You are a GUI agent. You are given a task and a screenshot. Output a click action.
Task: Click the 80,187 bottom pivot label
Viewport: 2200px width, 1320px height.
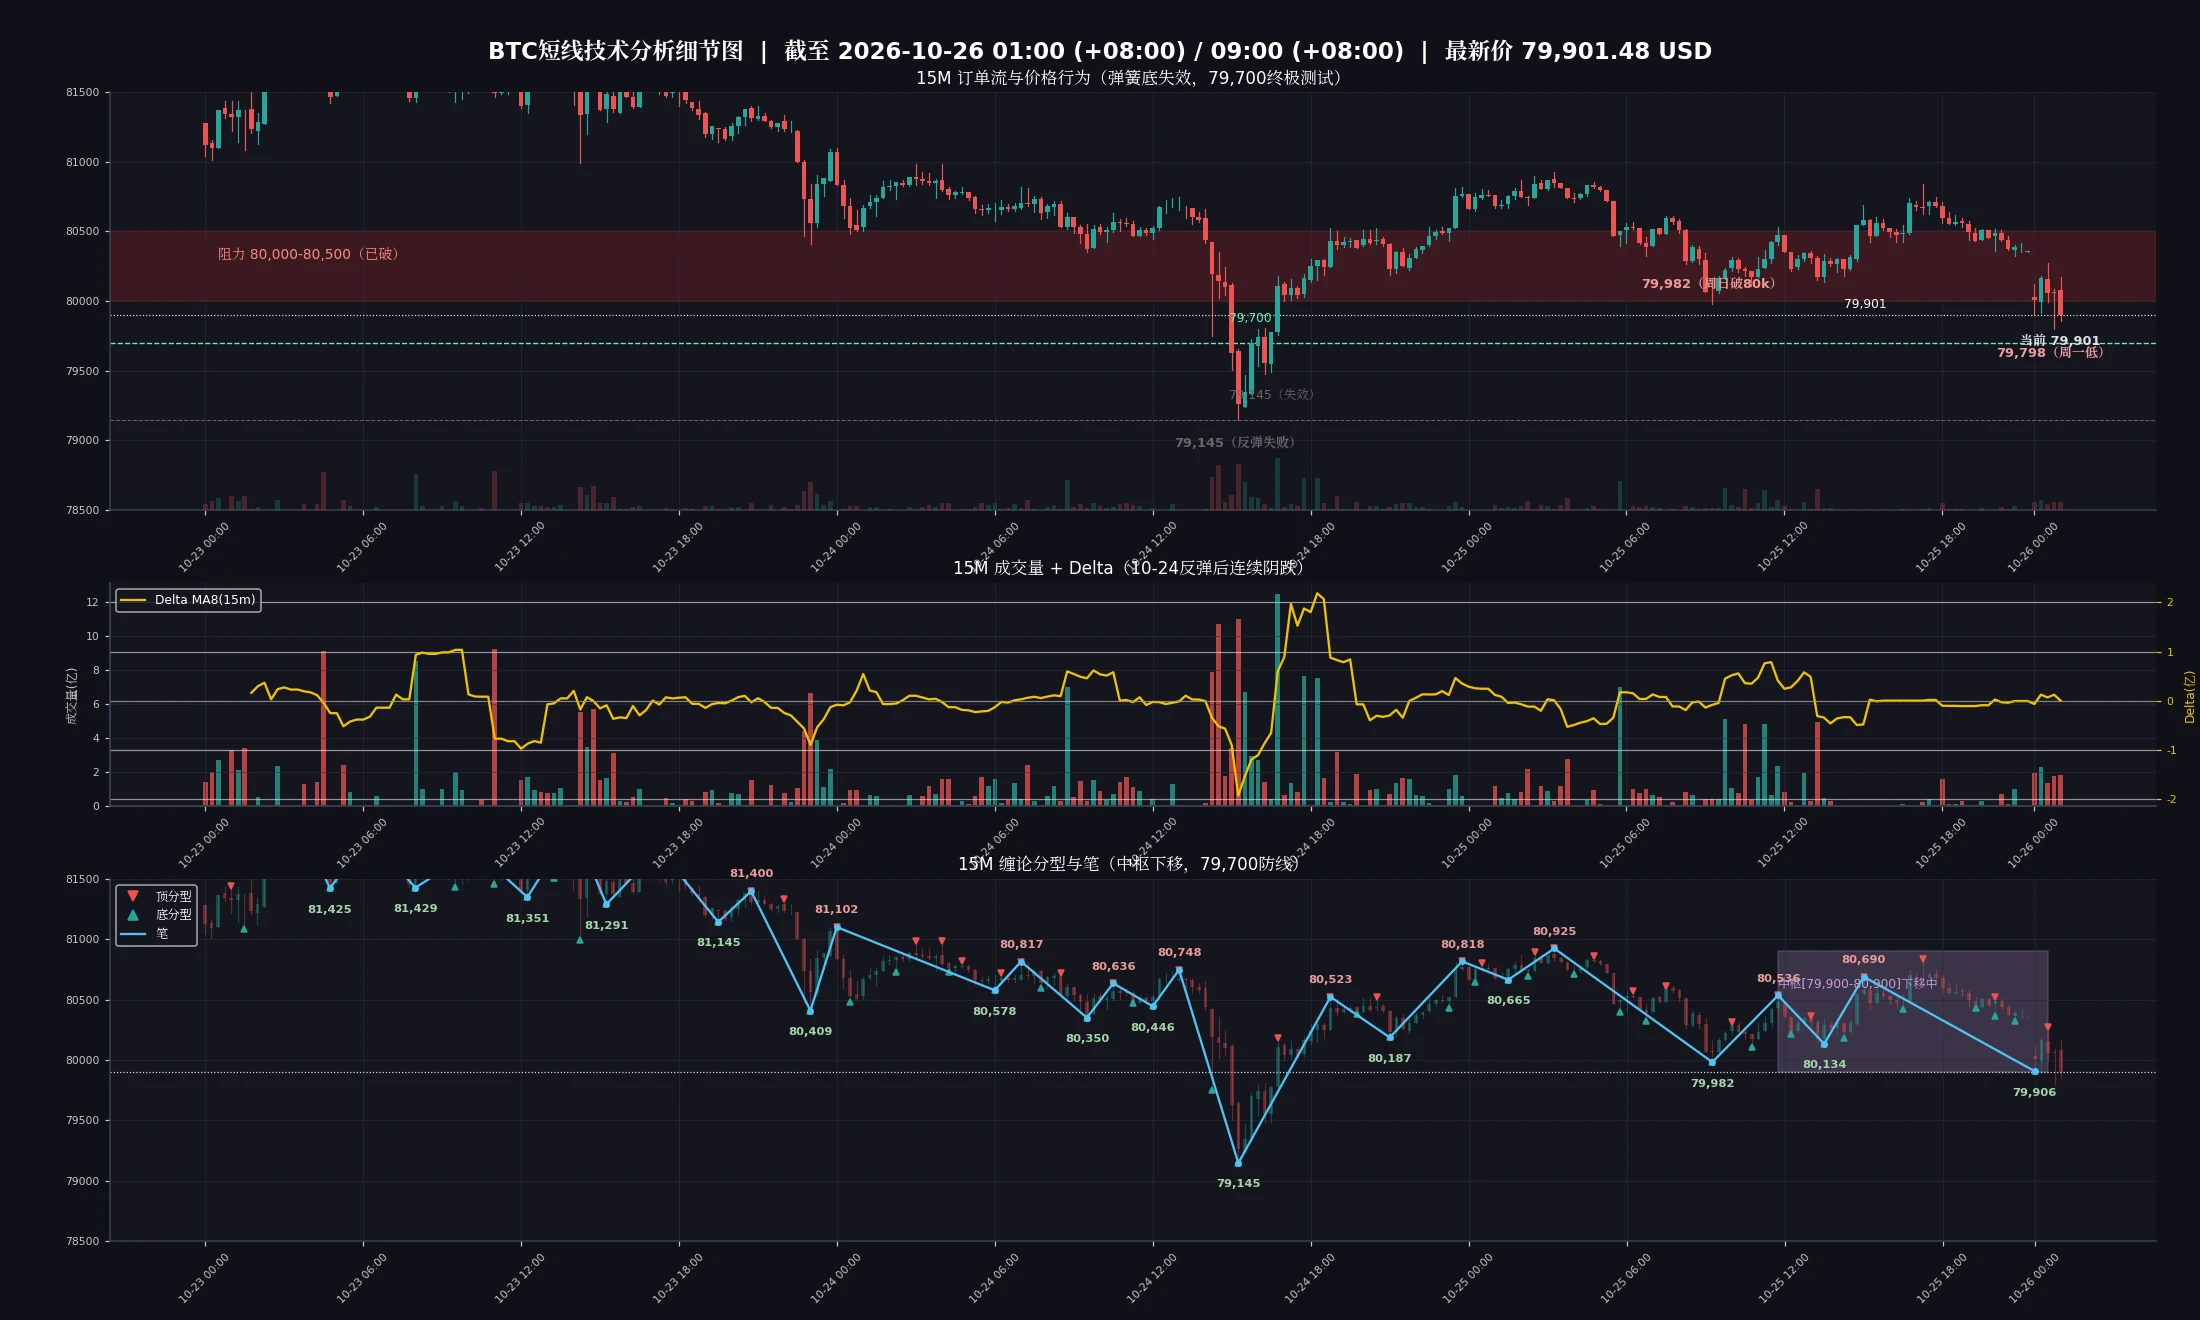click(1390, 1058)
